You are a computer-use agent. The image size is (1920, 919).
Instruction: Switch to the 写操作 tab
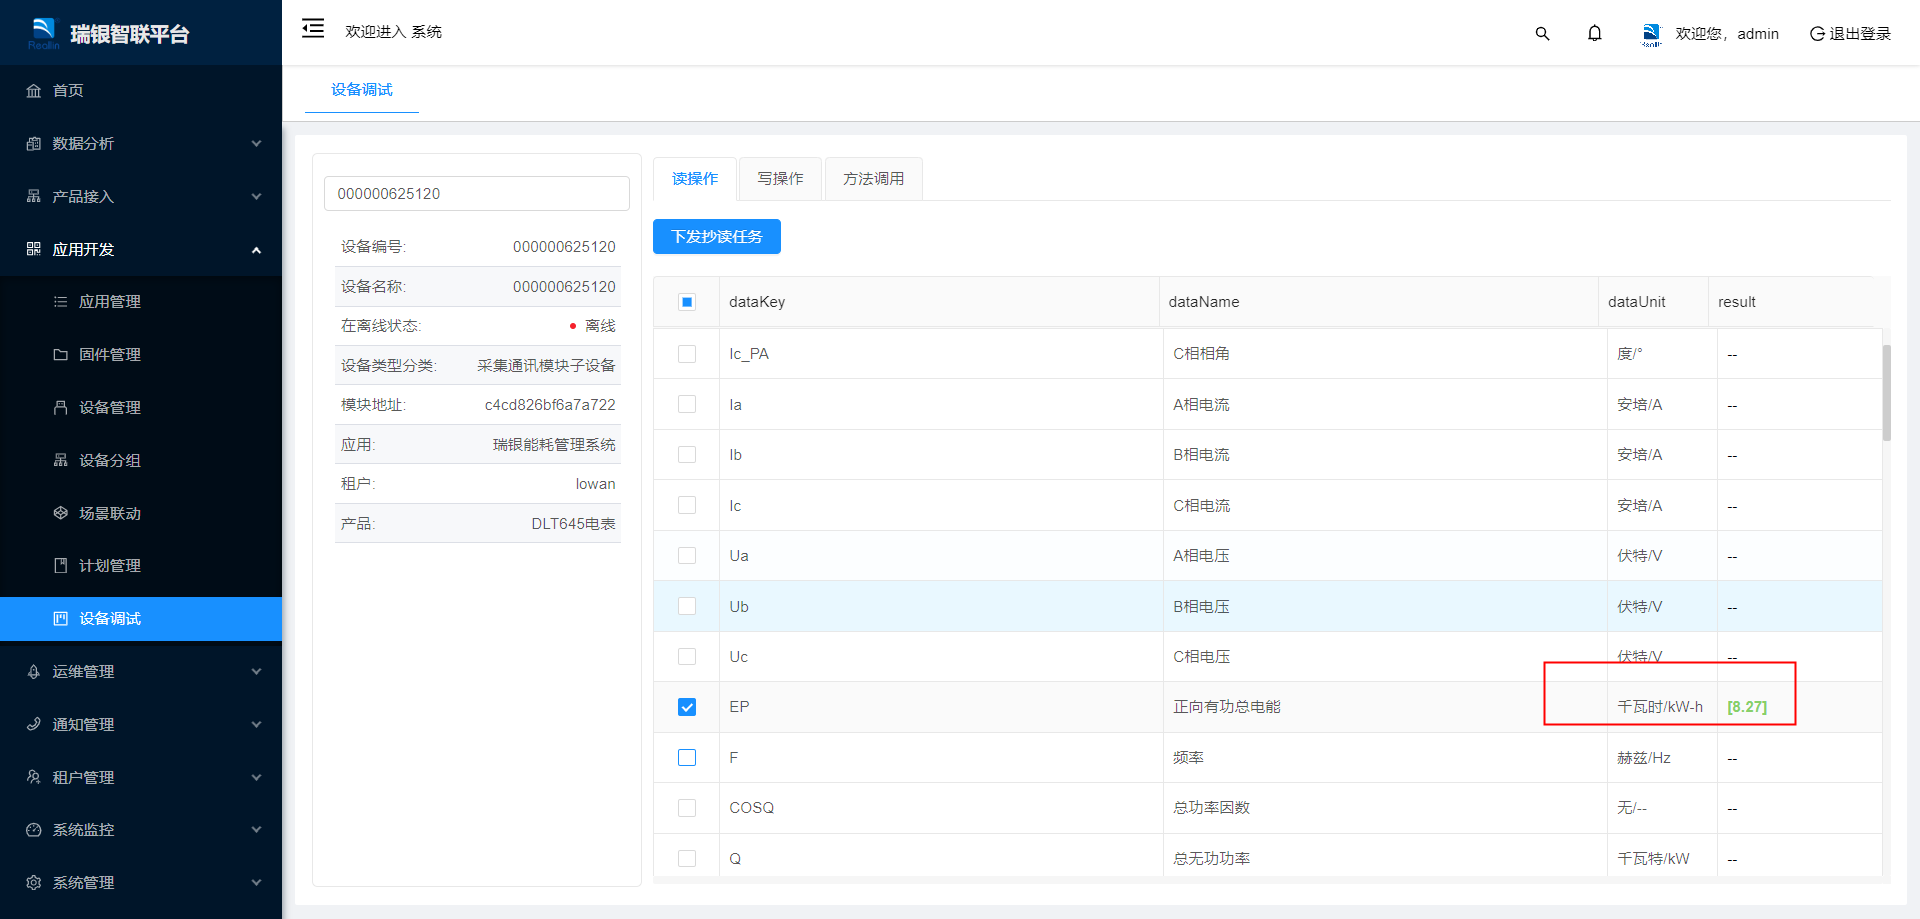pyautogui.click(x=780, y=179)
